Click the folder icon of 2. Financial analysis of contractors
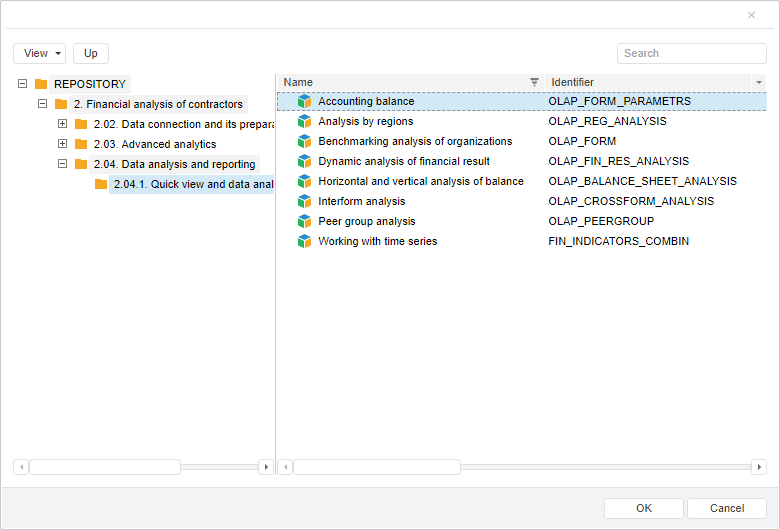Viewport: 780px width, 530px height. click(x=61, y=104)
